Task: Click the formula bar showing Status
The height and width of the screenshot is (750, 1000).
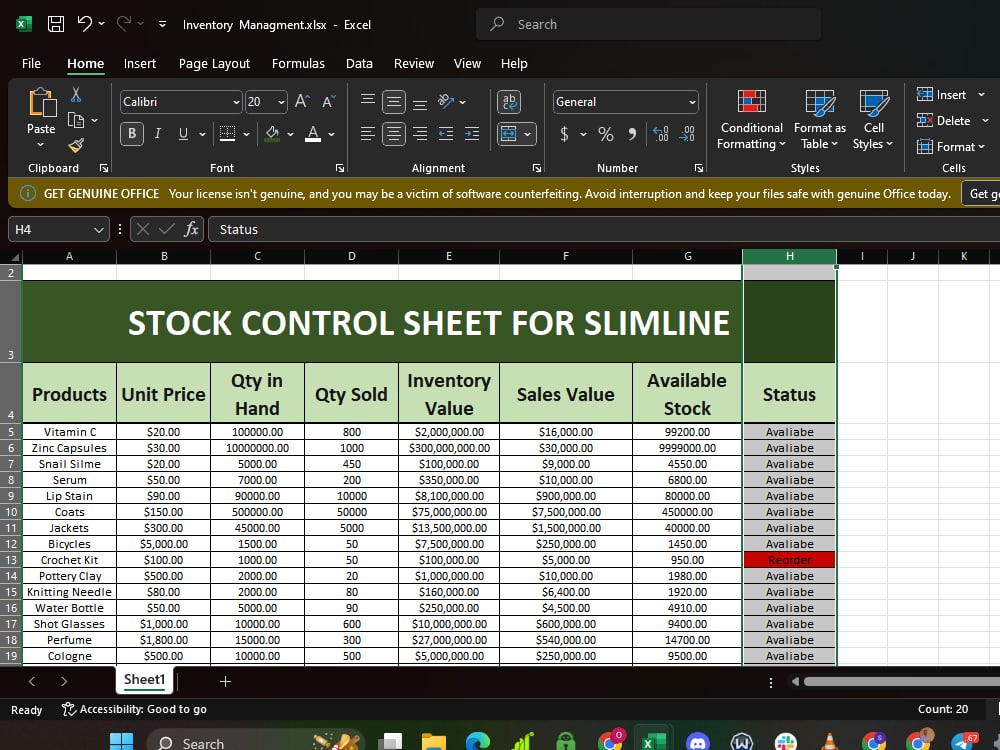Action: click(603, 229)
